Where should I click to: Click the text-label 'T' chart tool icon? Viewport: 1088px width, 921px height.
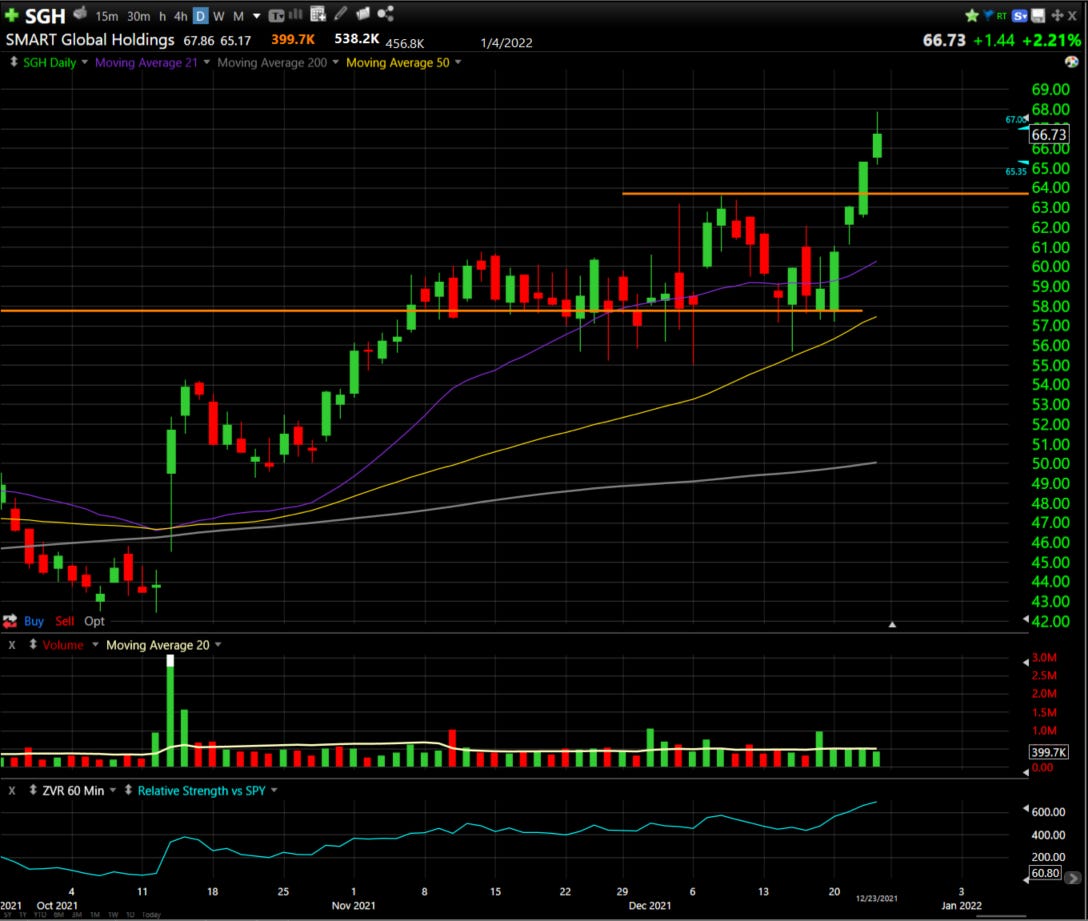[275, 15]
